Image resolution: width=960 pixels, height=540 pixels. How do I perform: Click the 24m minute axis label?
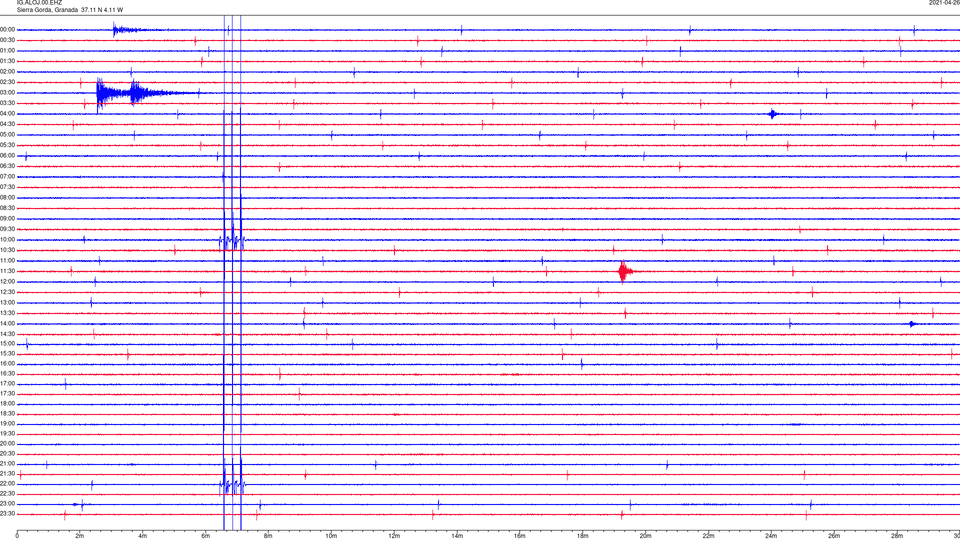click(x=771, y=536)
